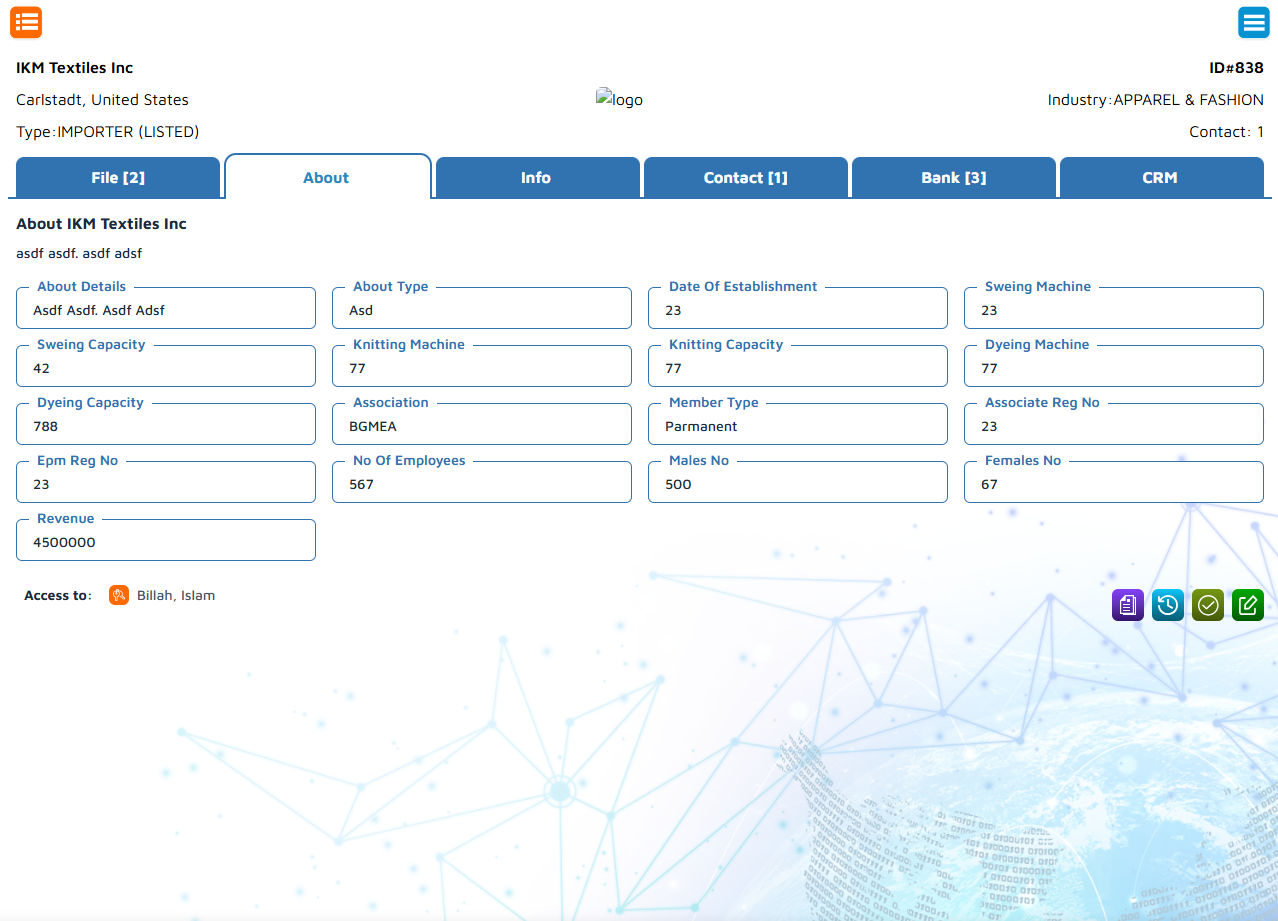Image resolution: width=1278 pixels, height=921 pixels.
Task: Click the green edit pencil icon
Action: coord(1248,604)
